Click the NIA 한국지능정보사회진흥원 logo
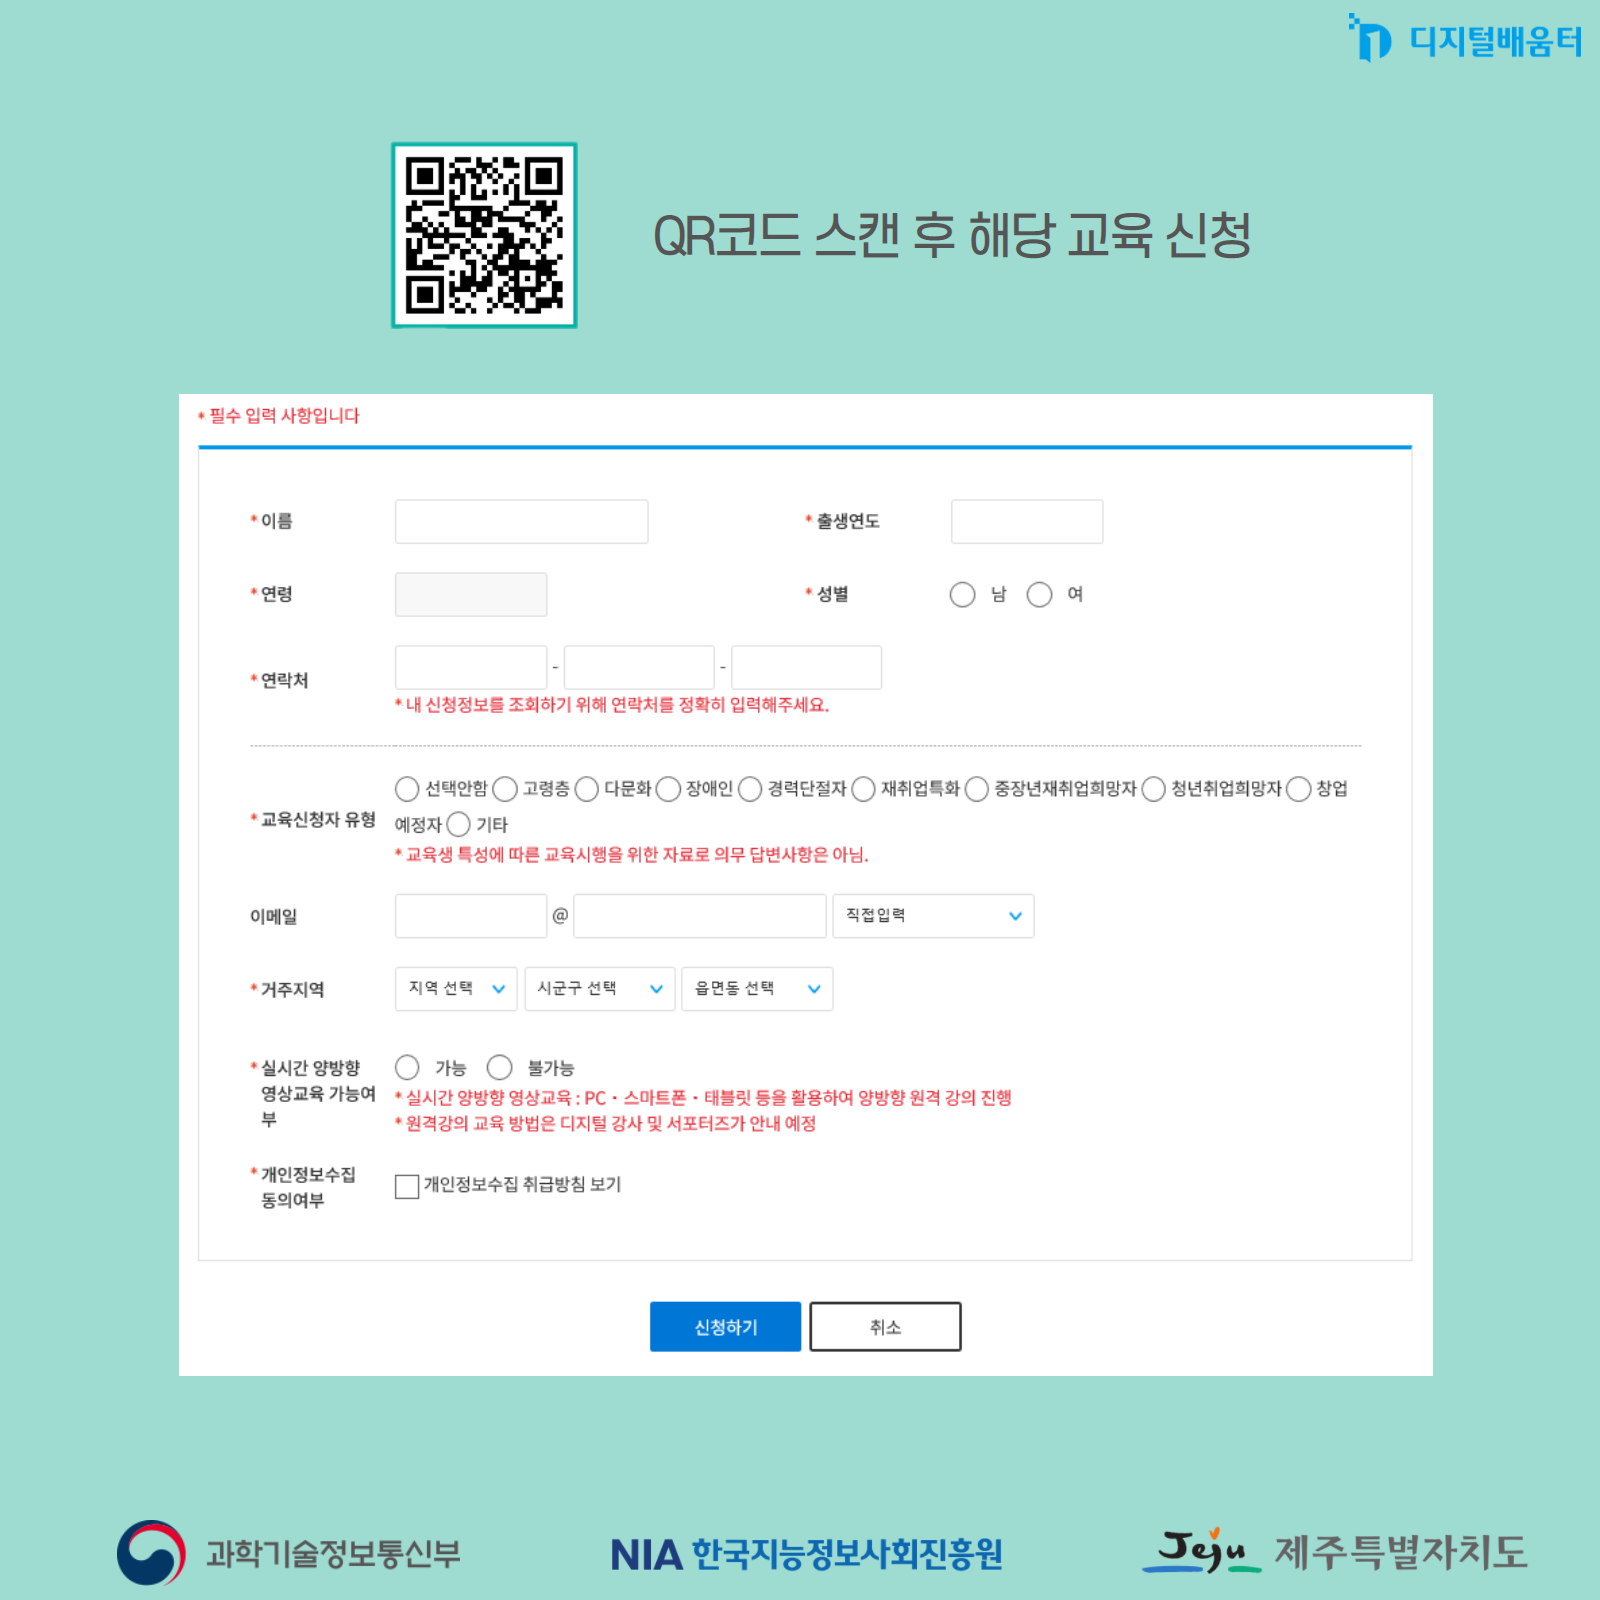Image resolution: width=1600 pixels, height=1600 pixels. (806, 1554)
